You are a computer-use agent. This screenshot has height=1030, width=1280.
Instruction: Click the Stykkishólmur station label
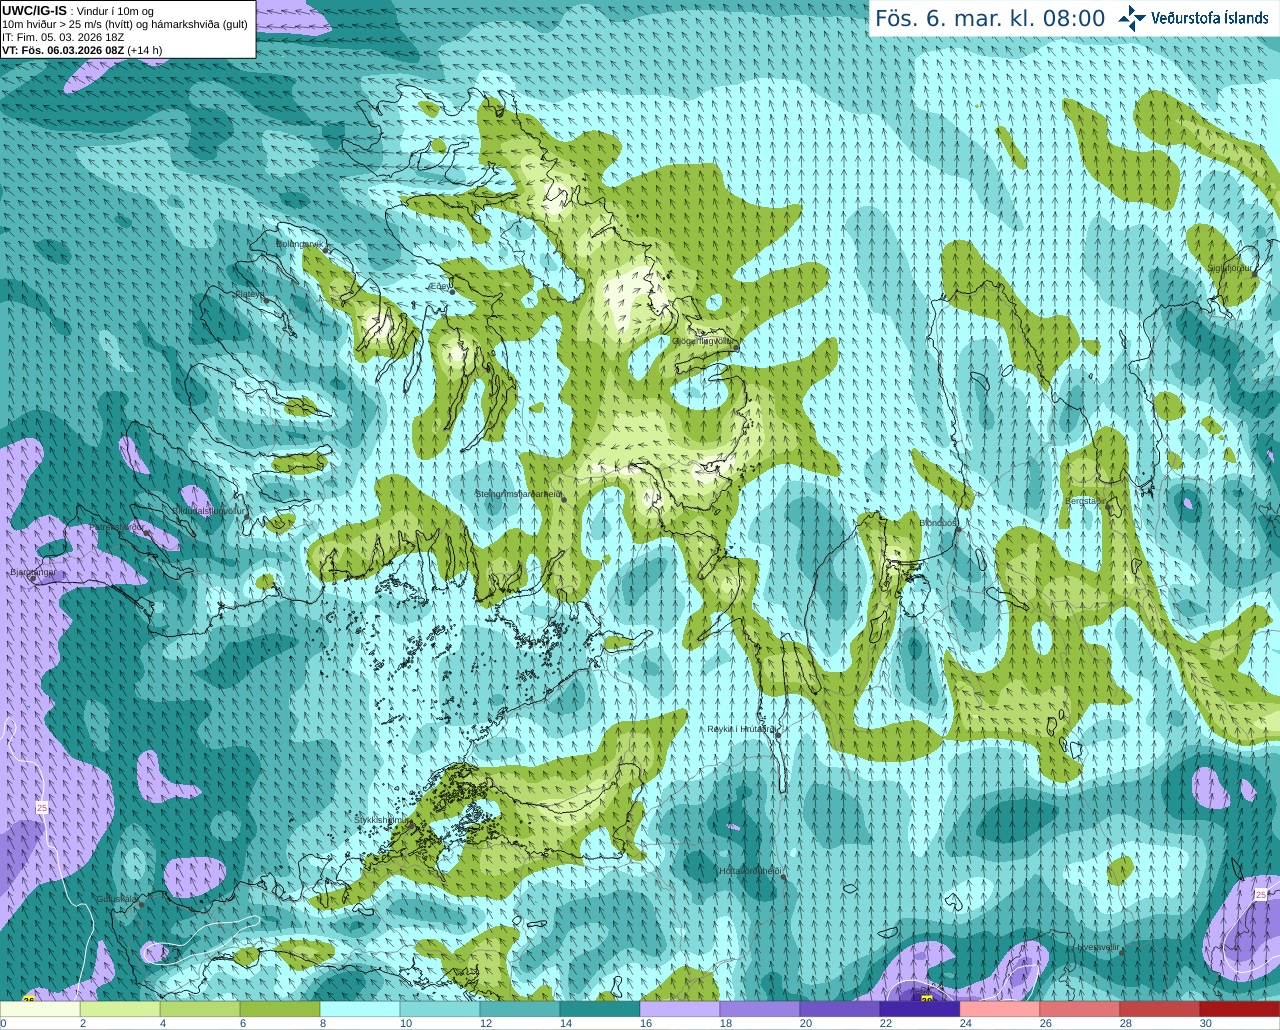382,819
